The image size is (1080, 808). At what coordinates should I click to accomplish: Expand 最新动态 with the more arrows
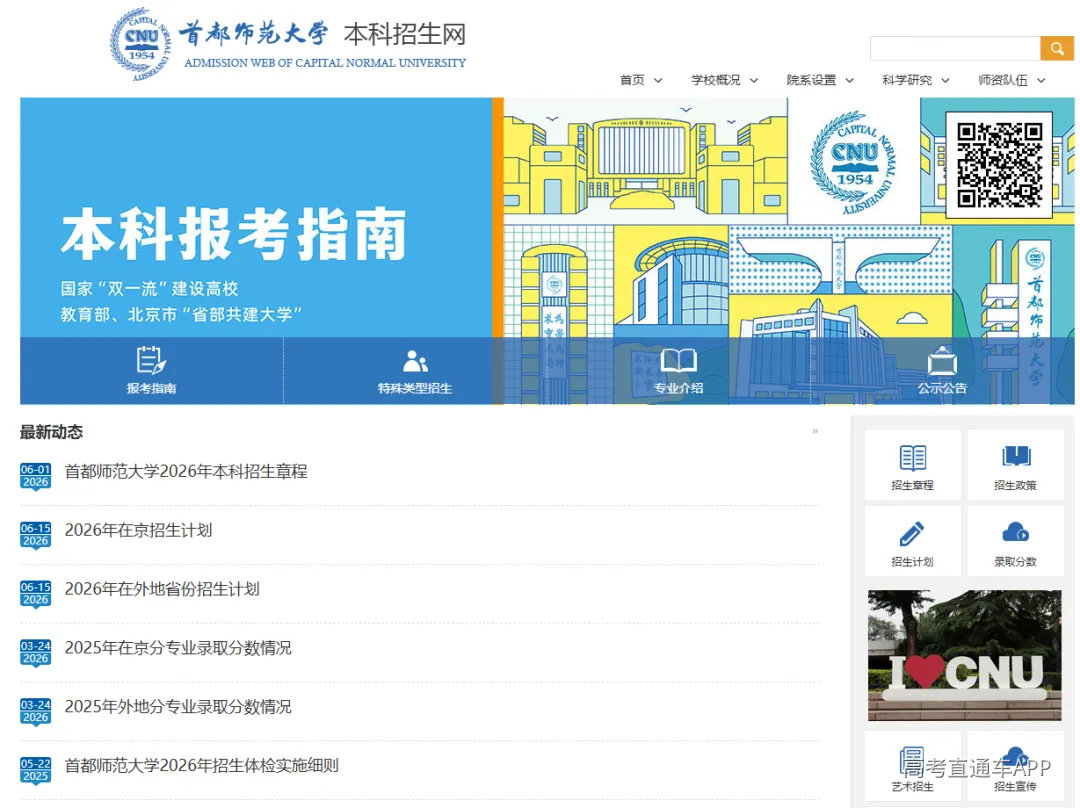pos(815,431)
